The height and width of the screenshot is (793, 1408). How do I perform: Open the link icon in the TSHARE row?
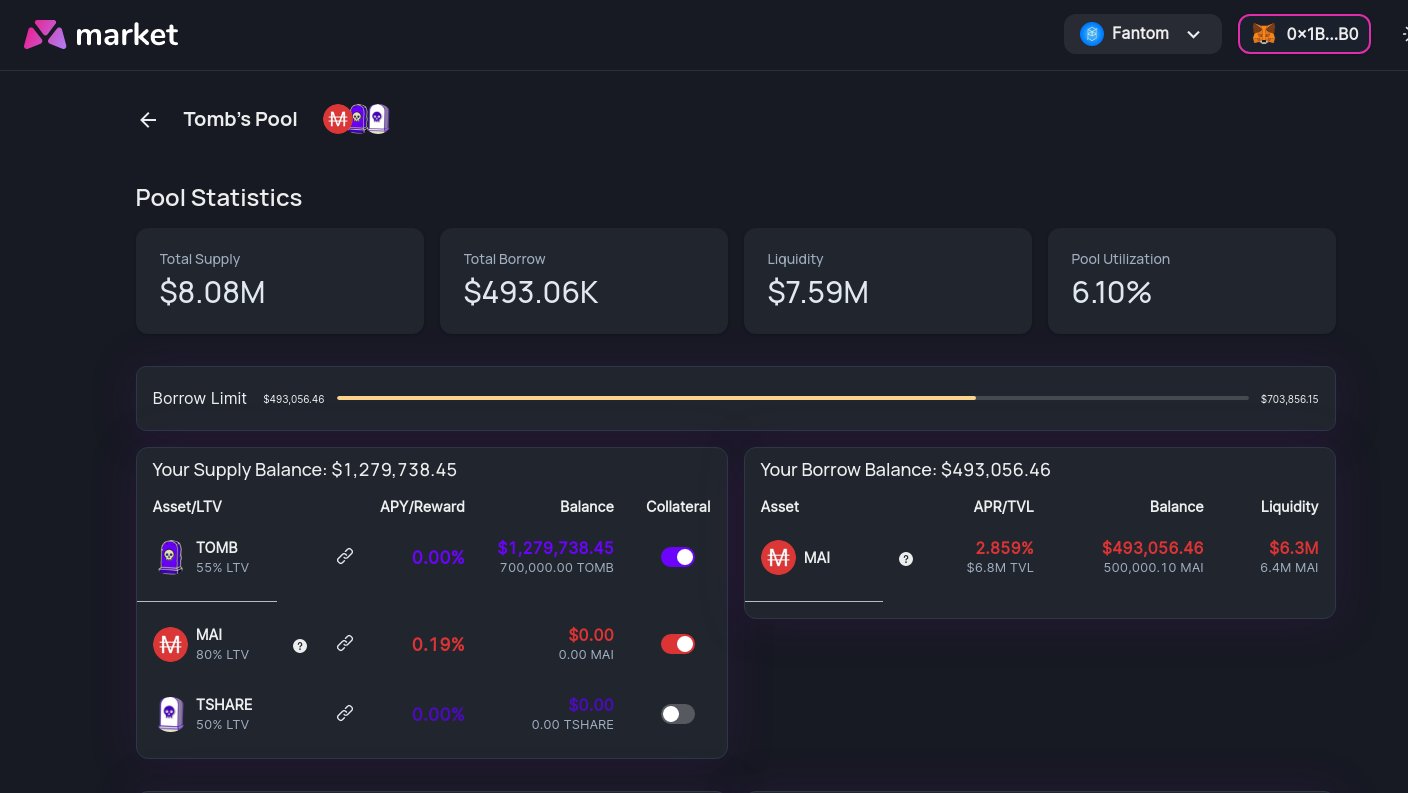pos(345,713)
